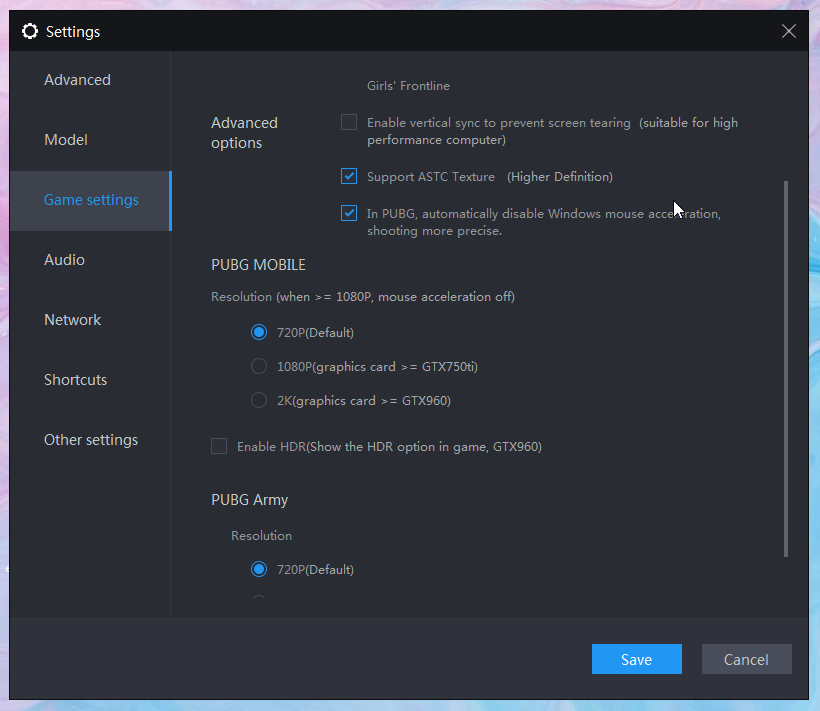Click the PUBG MOBILE section heading
The image size is (820, 711).
(x=258, y=265)
